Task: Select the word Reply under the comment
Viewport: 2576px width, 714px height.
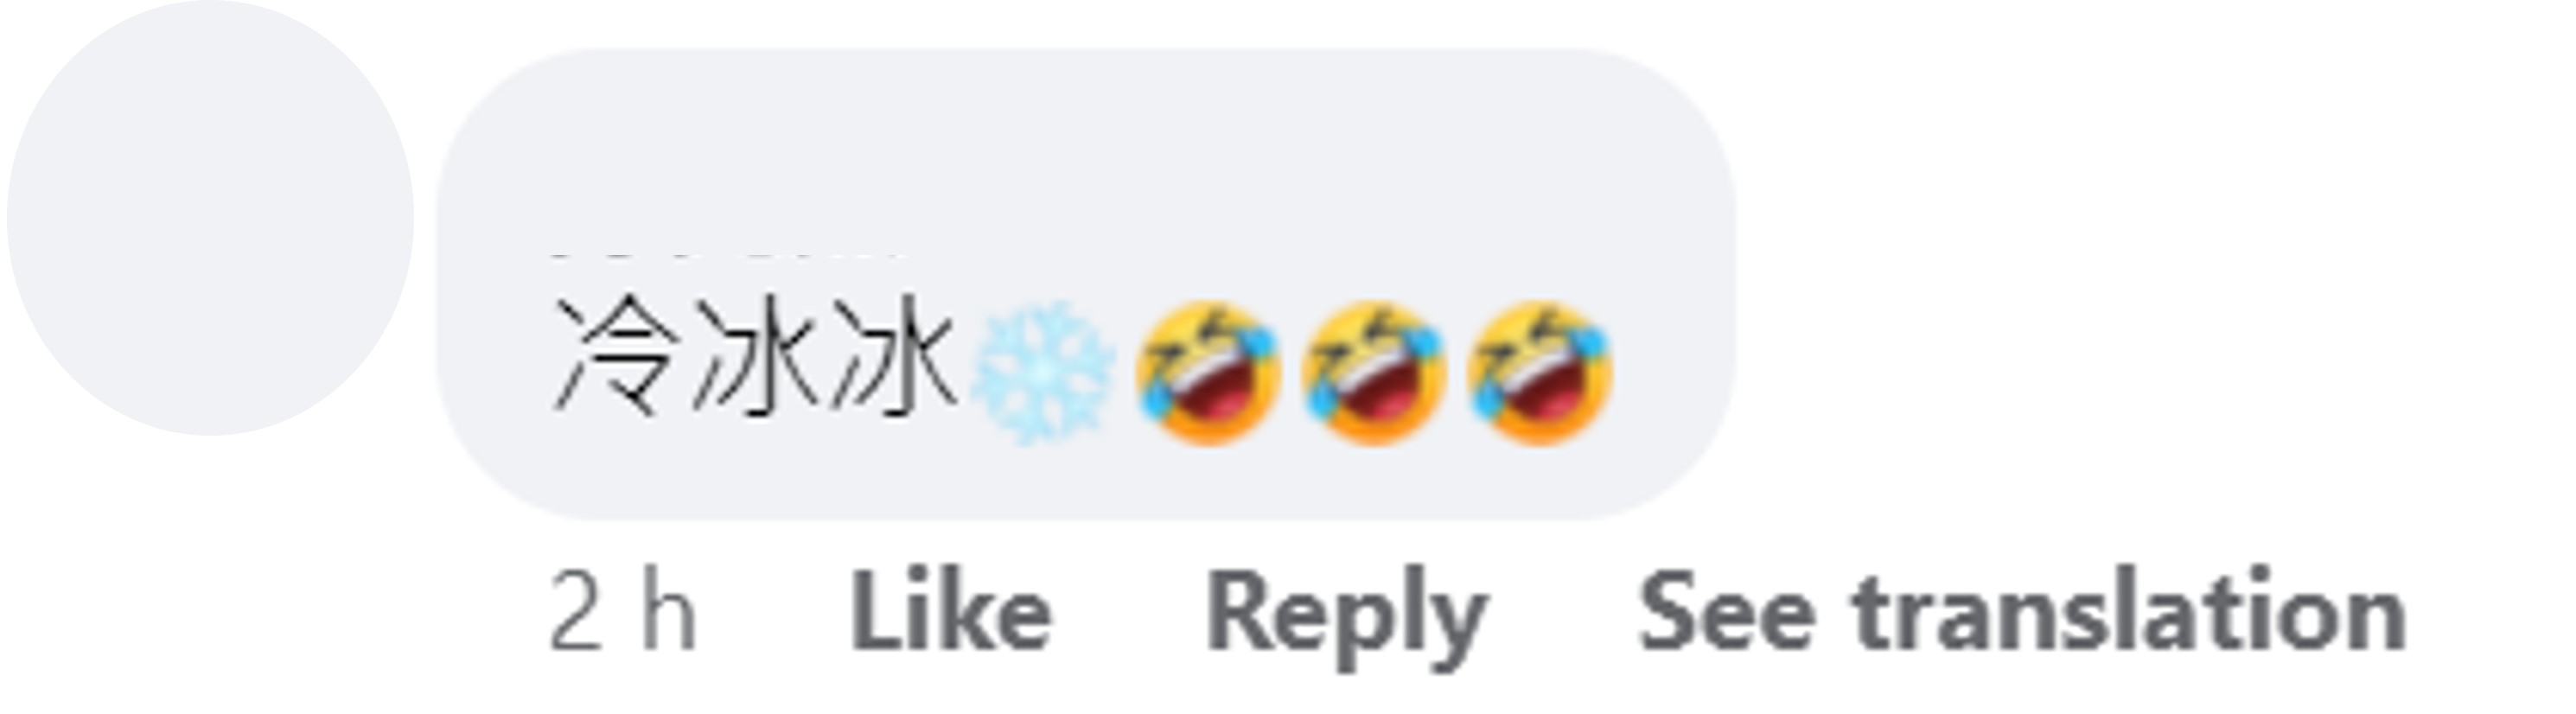Action: click(1347, 618)
